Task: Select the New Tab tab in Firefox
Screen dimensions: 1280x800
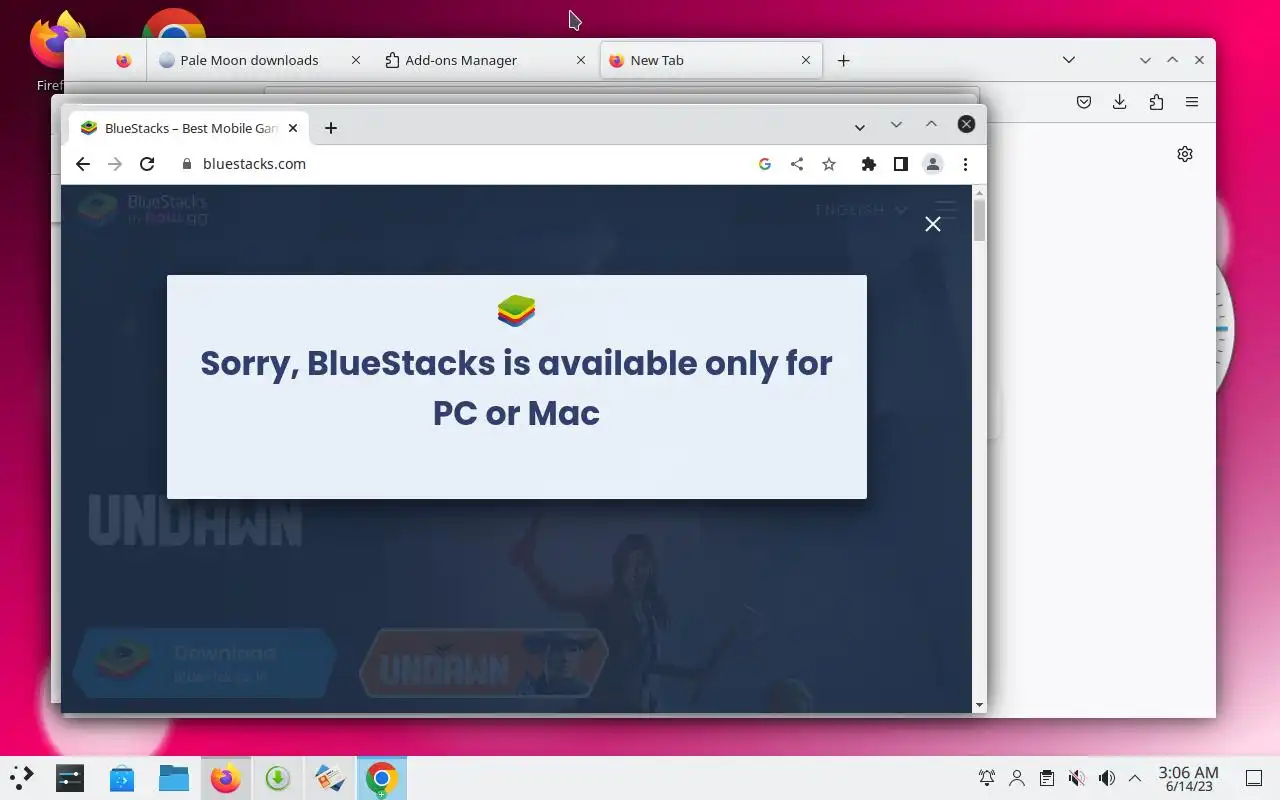Action: pyautogui.click(x=711, y=60)
